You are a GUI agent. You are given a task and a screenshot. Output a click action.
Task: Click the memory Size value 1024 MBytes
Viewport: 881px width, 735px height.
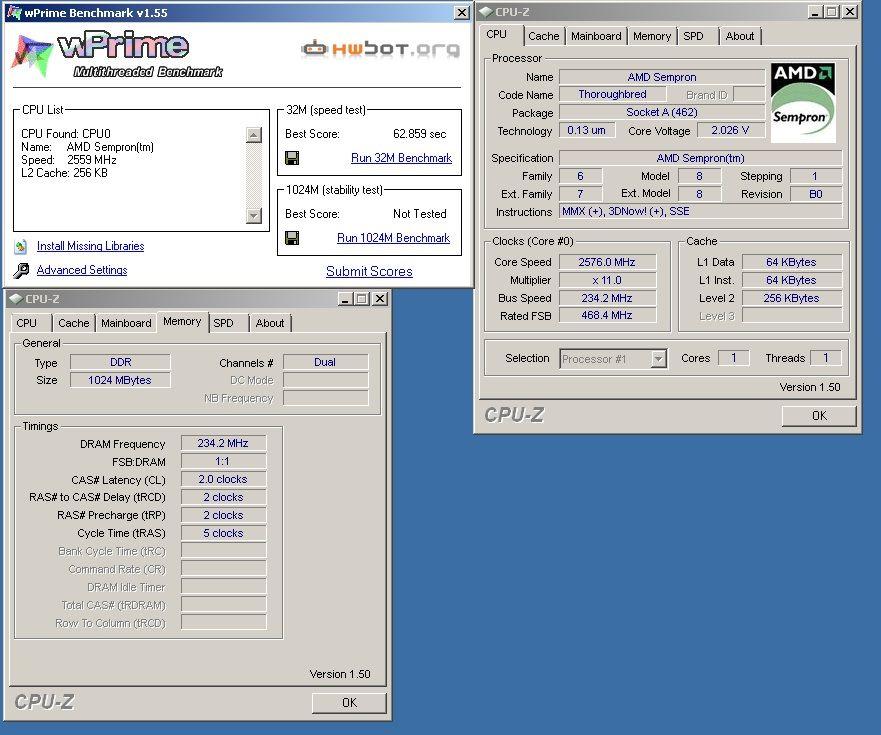(x=120, y=380)
